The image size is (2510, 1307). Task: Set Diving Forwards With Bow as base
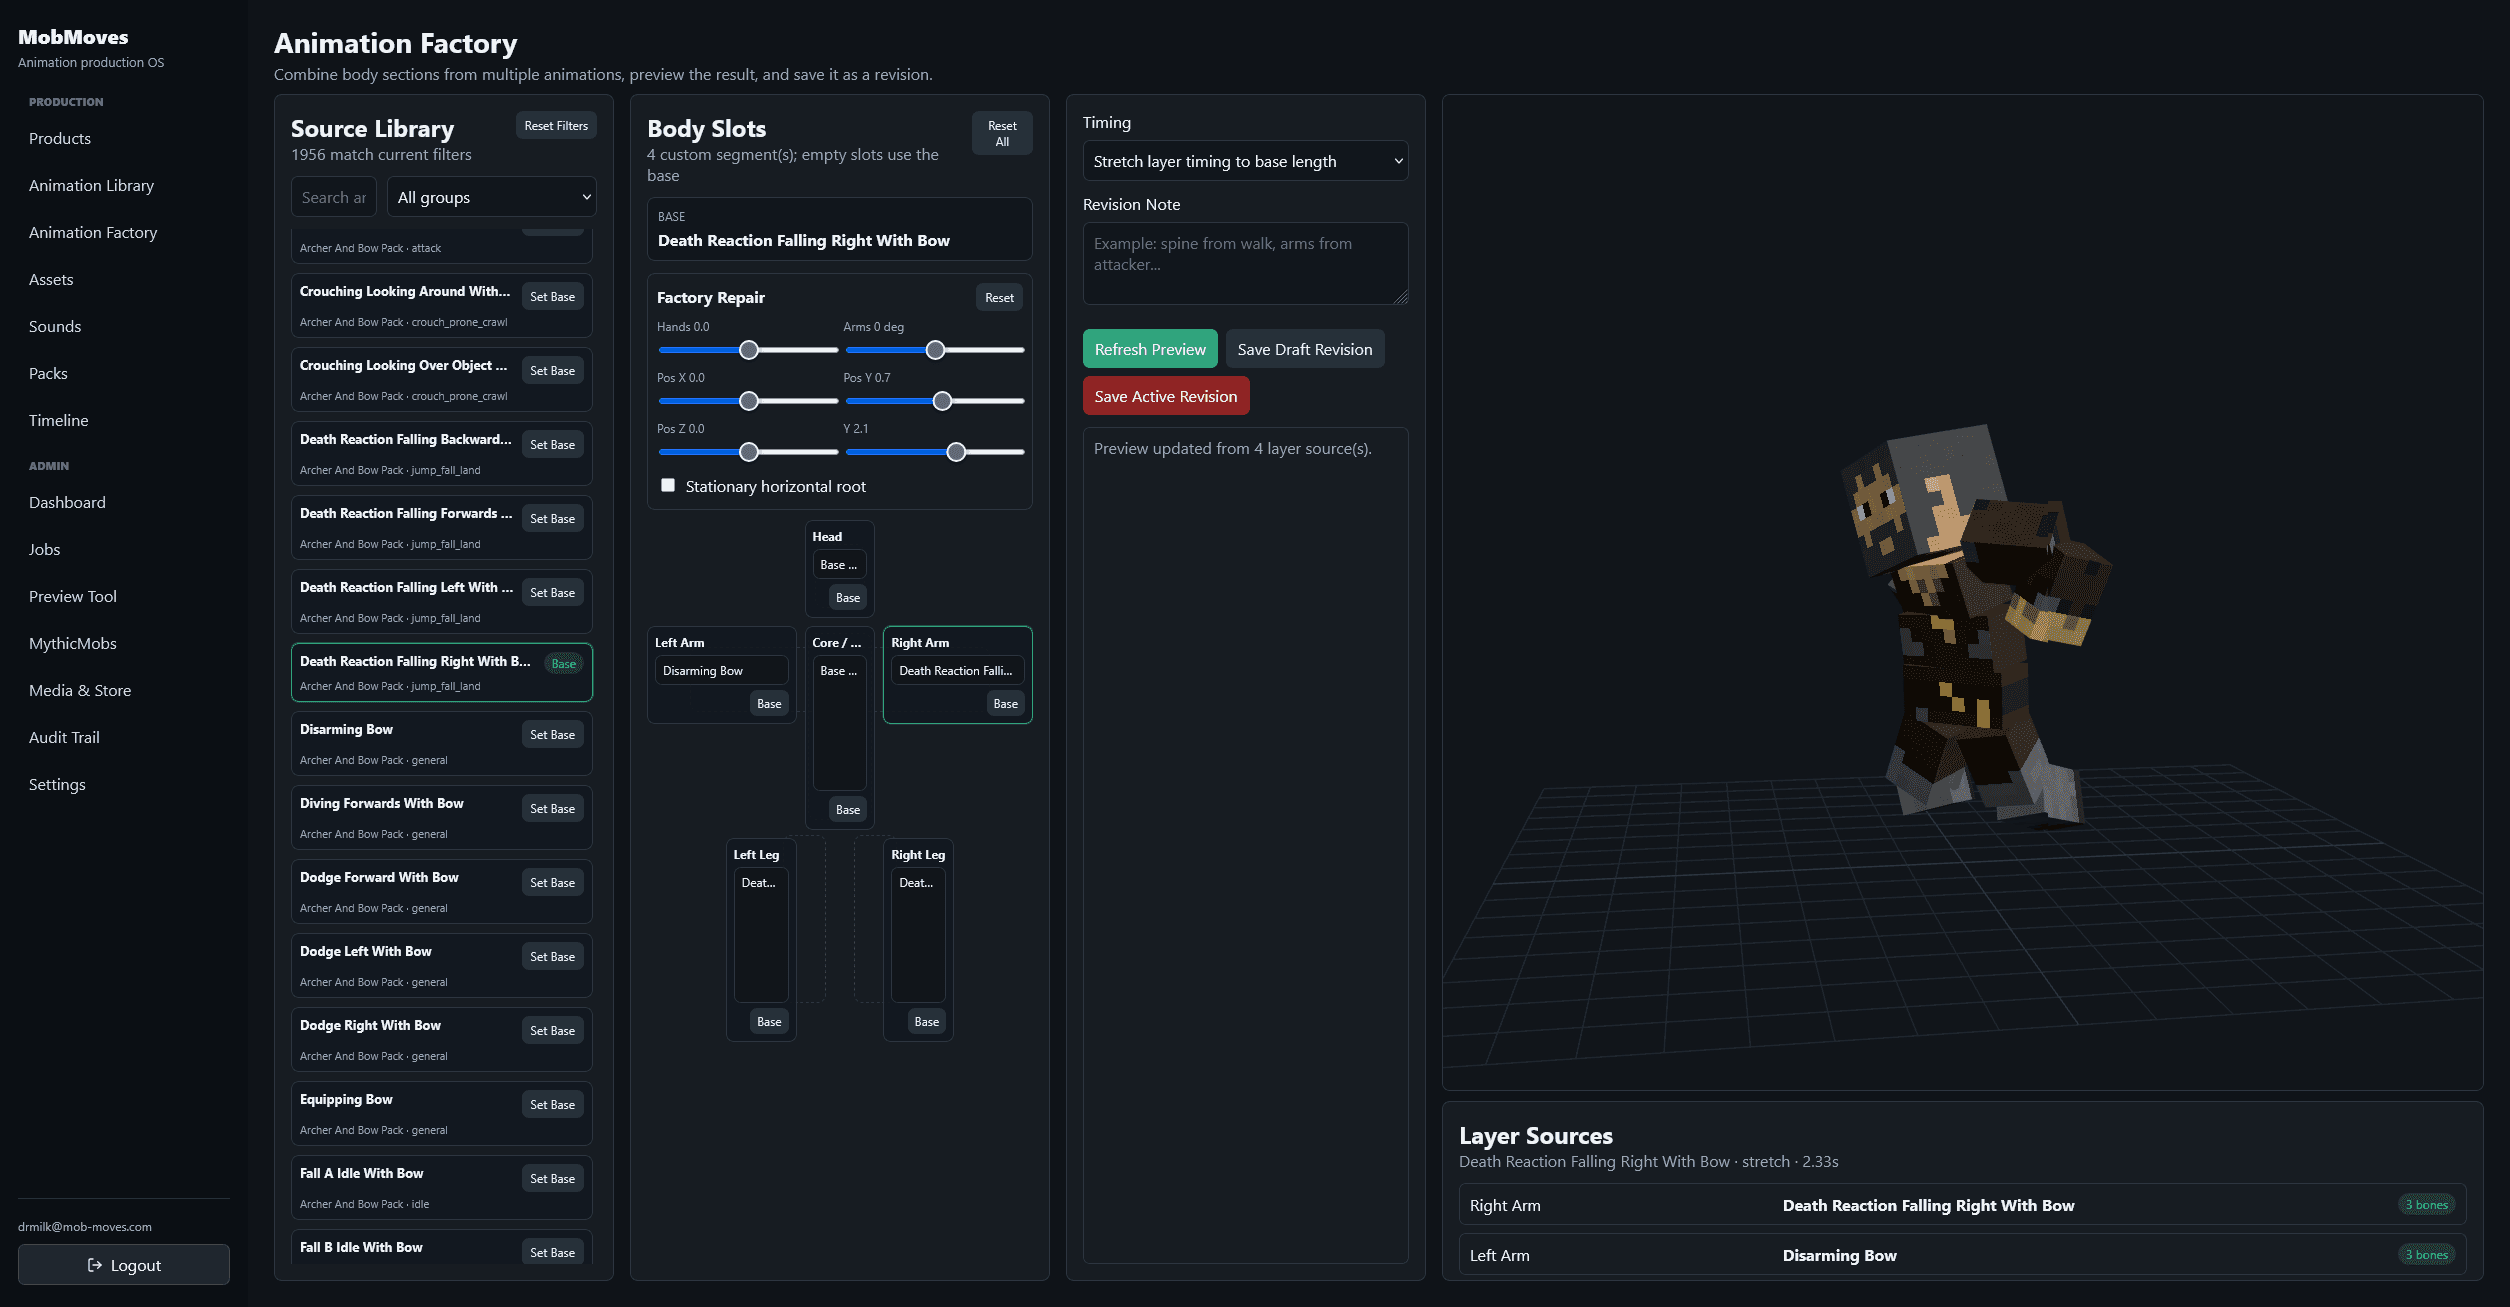pos(552,809)
